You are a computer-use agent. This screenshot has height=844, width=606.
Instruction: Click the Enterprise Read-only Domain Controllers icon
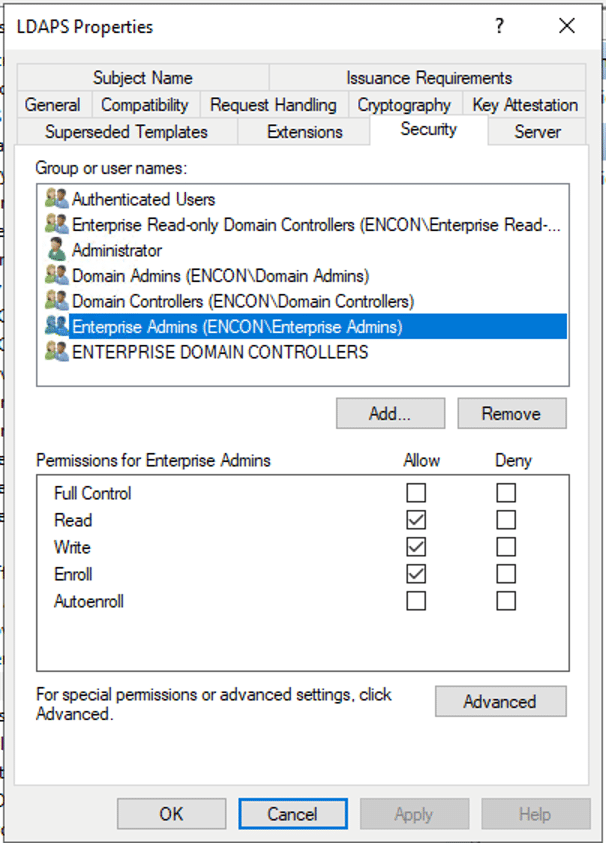[x=57, y=225]
